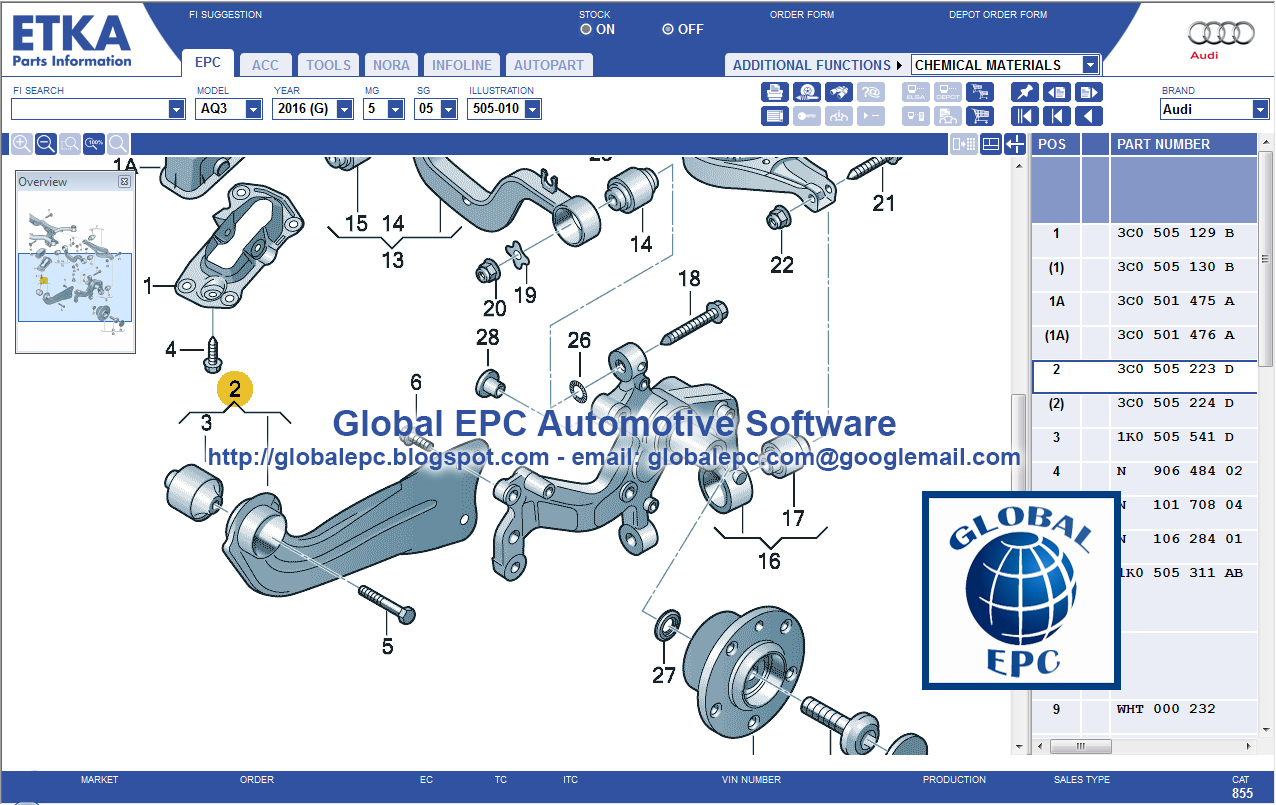Open the wheel and tire function icon
Screen dimensions: 1276x805
tap(807, 92)
